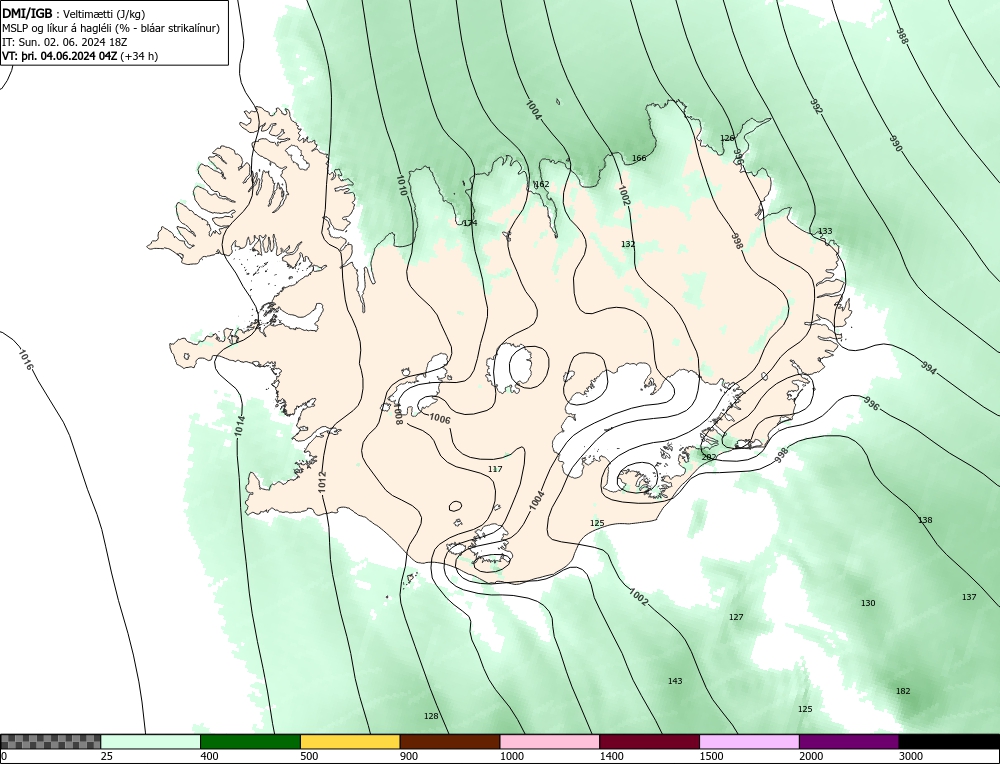Pick the light purple 1500–2000 legend swatch

[749, 741]
